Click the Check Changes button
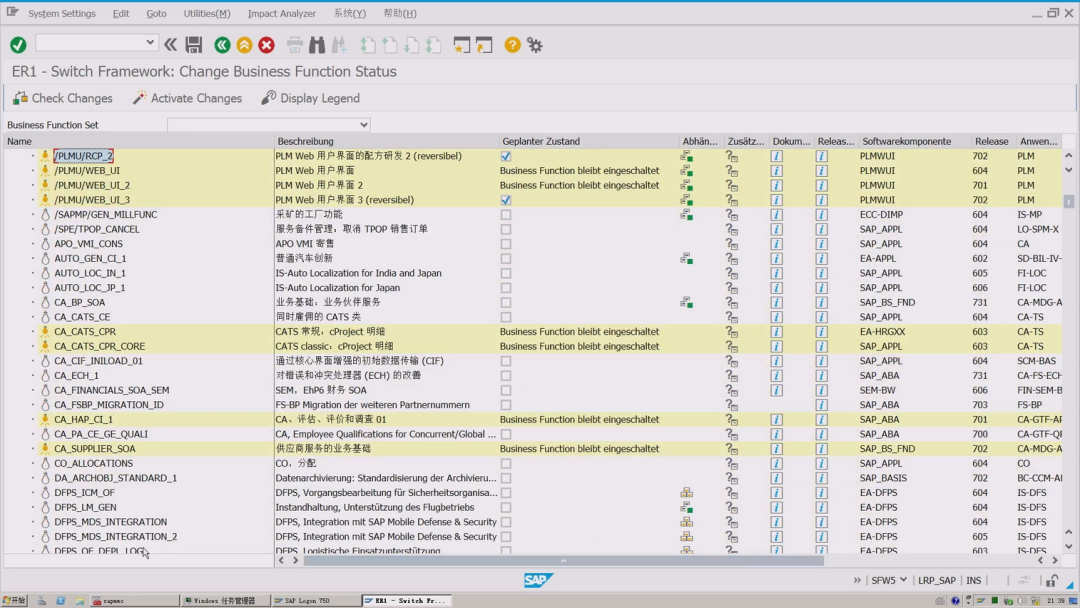1080x608 pixels. point(63,98)
